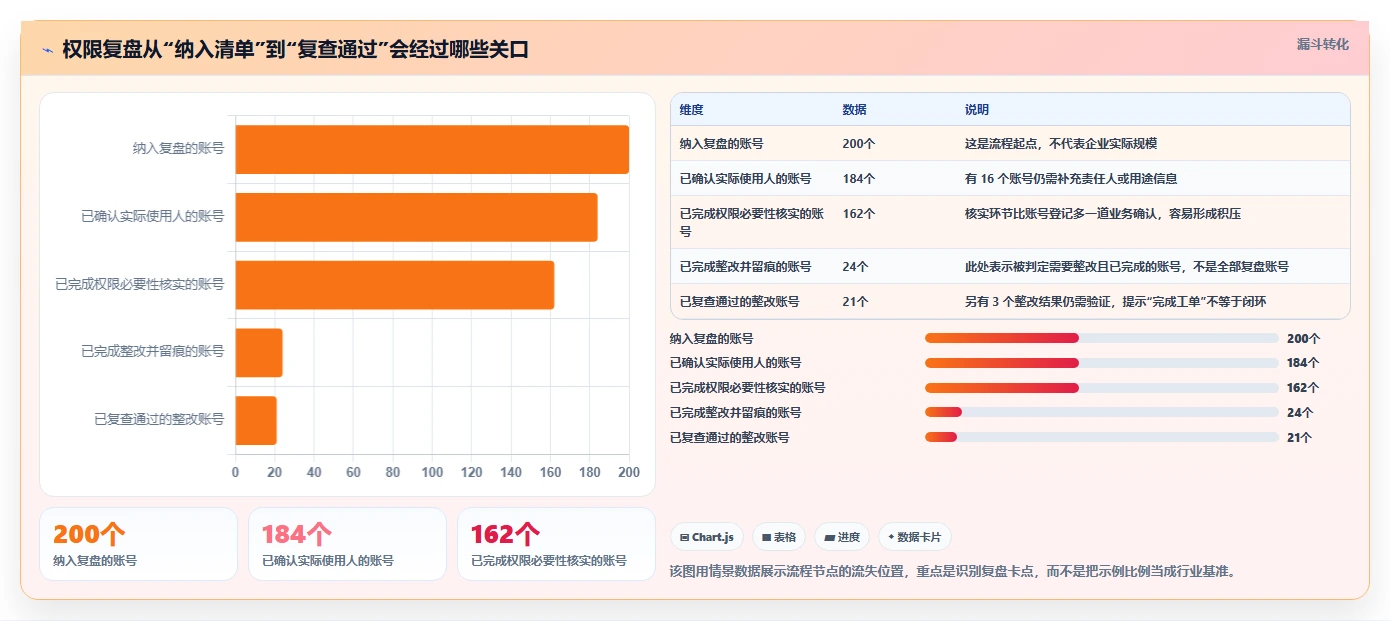
Task: Click progress list label 已完成权限必要性核实的账号
Action: 747,388
